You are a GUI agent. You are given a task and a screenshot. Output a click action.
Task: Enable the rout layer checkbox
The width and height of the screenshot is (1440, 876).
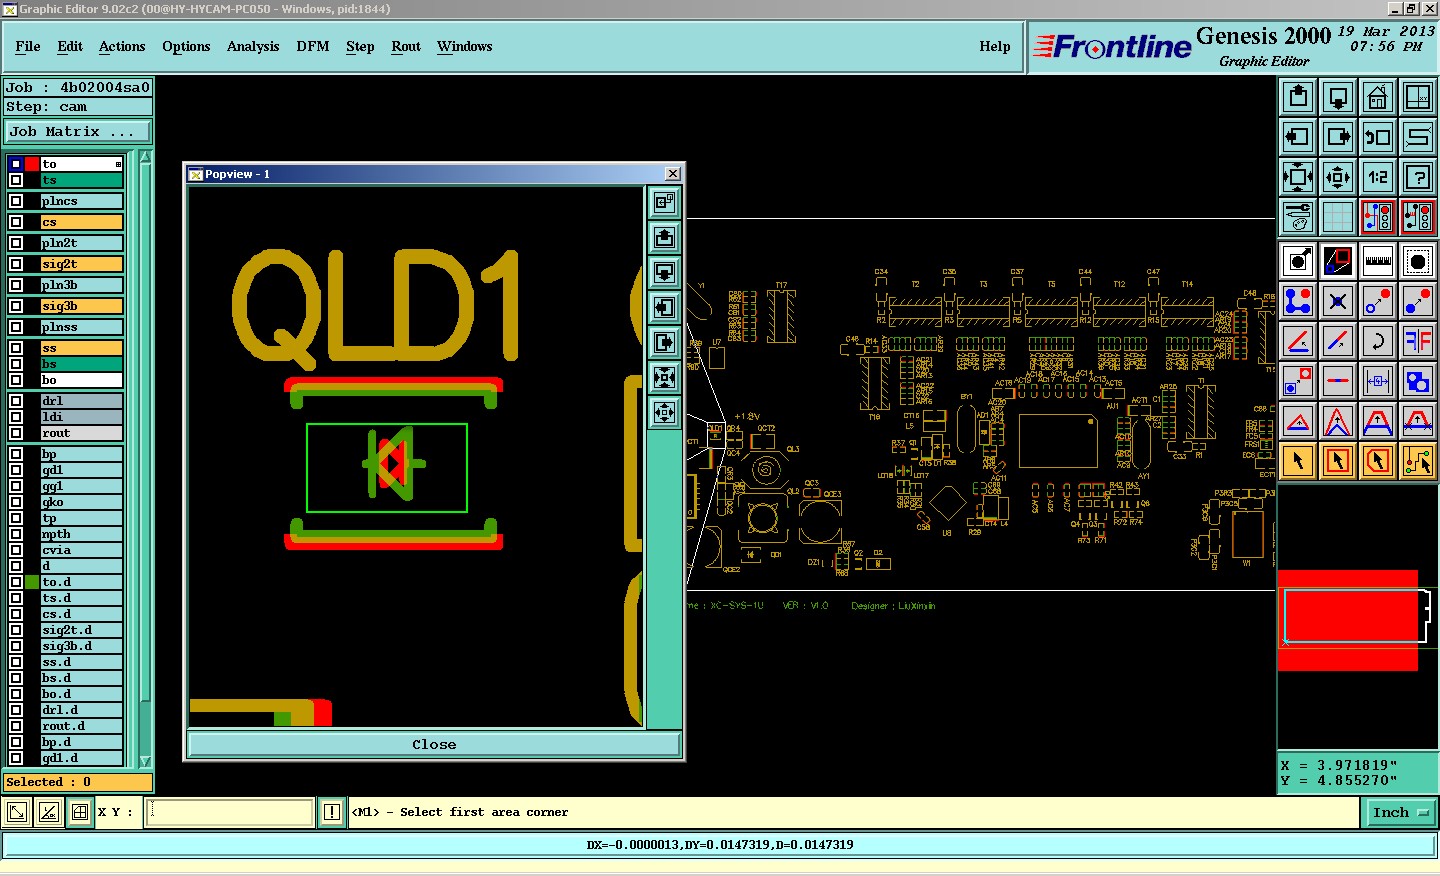16,433
